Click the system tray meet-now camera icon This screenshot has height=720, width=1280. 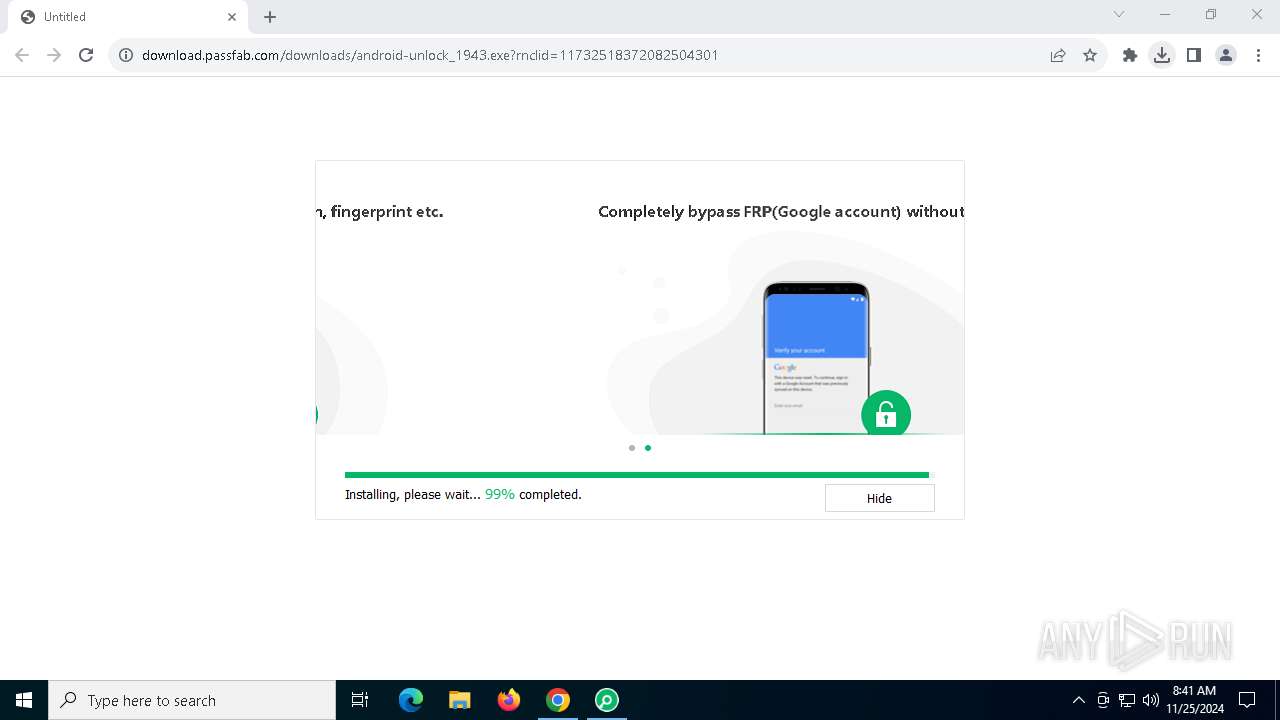(x=1103, y=700)
